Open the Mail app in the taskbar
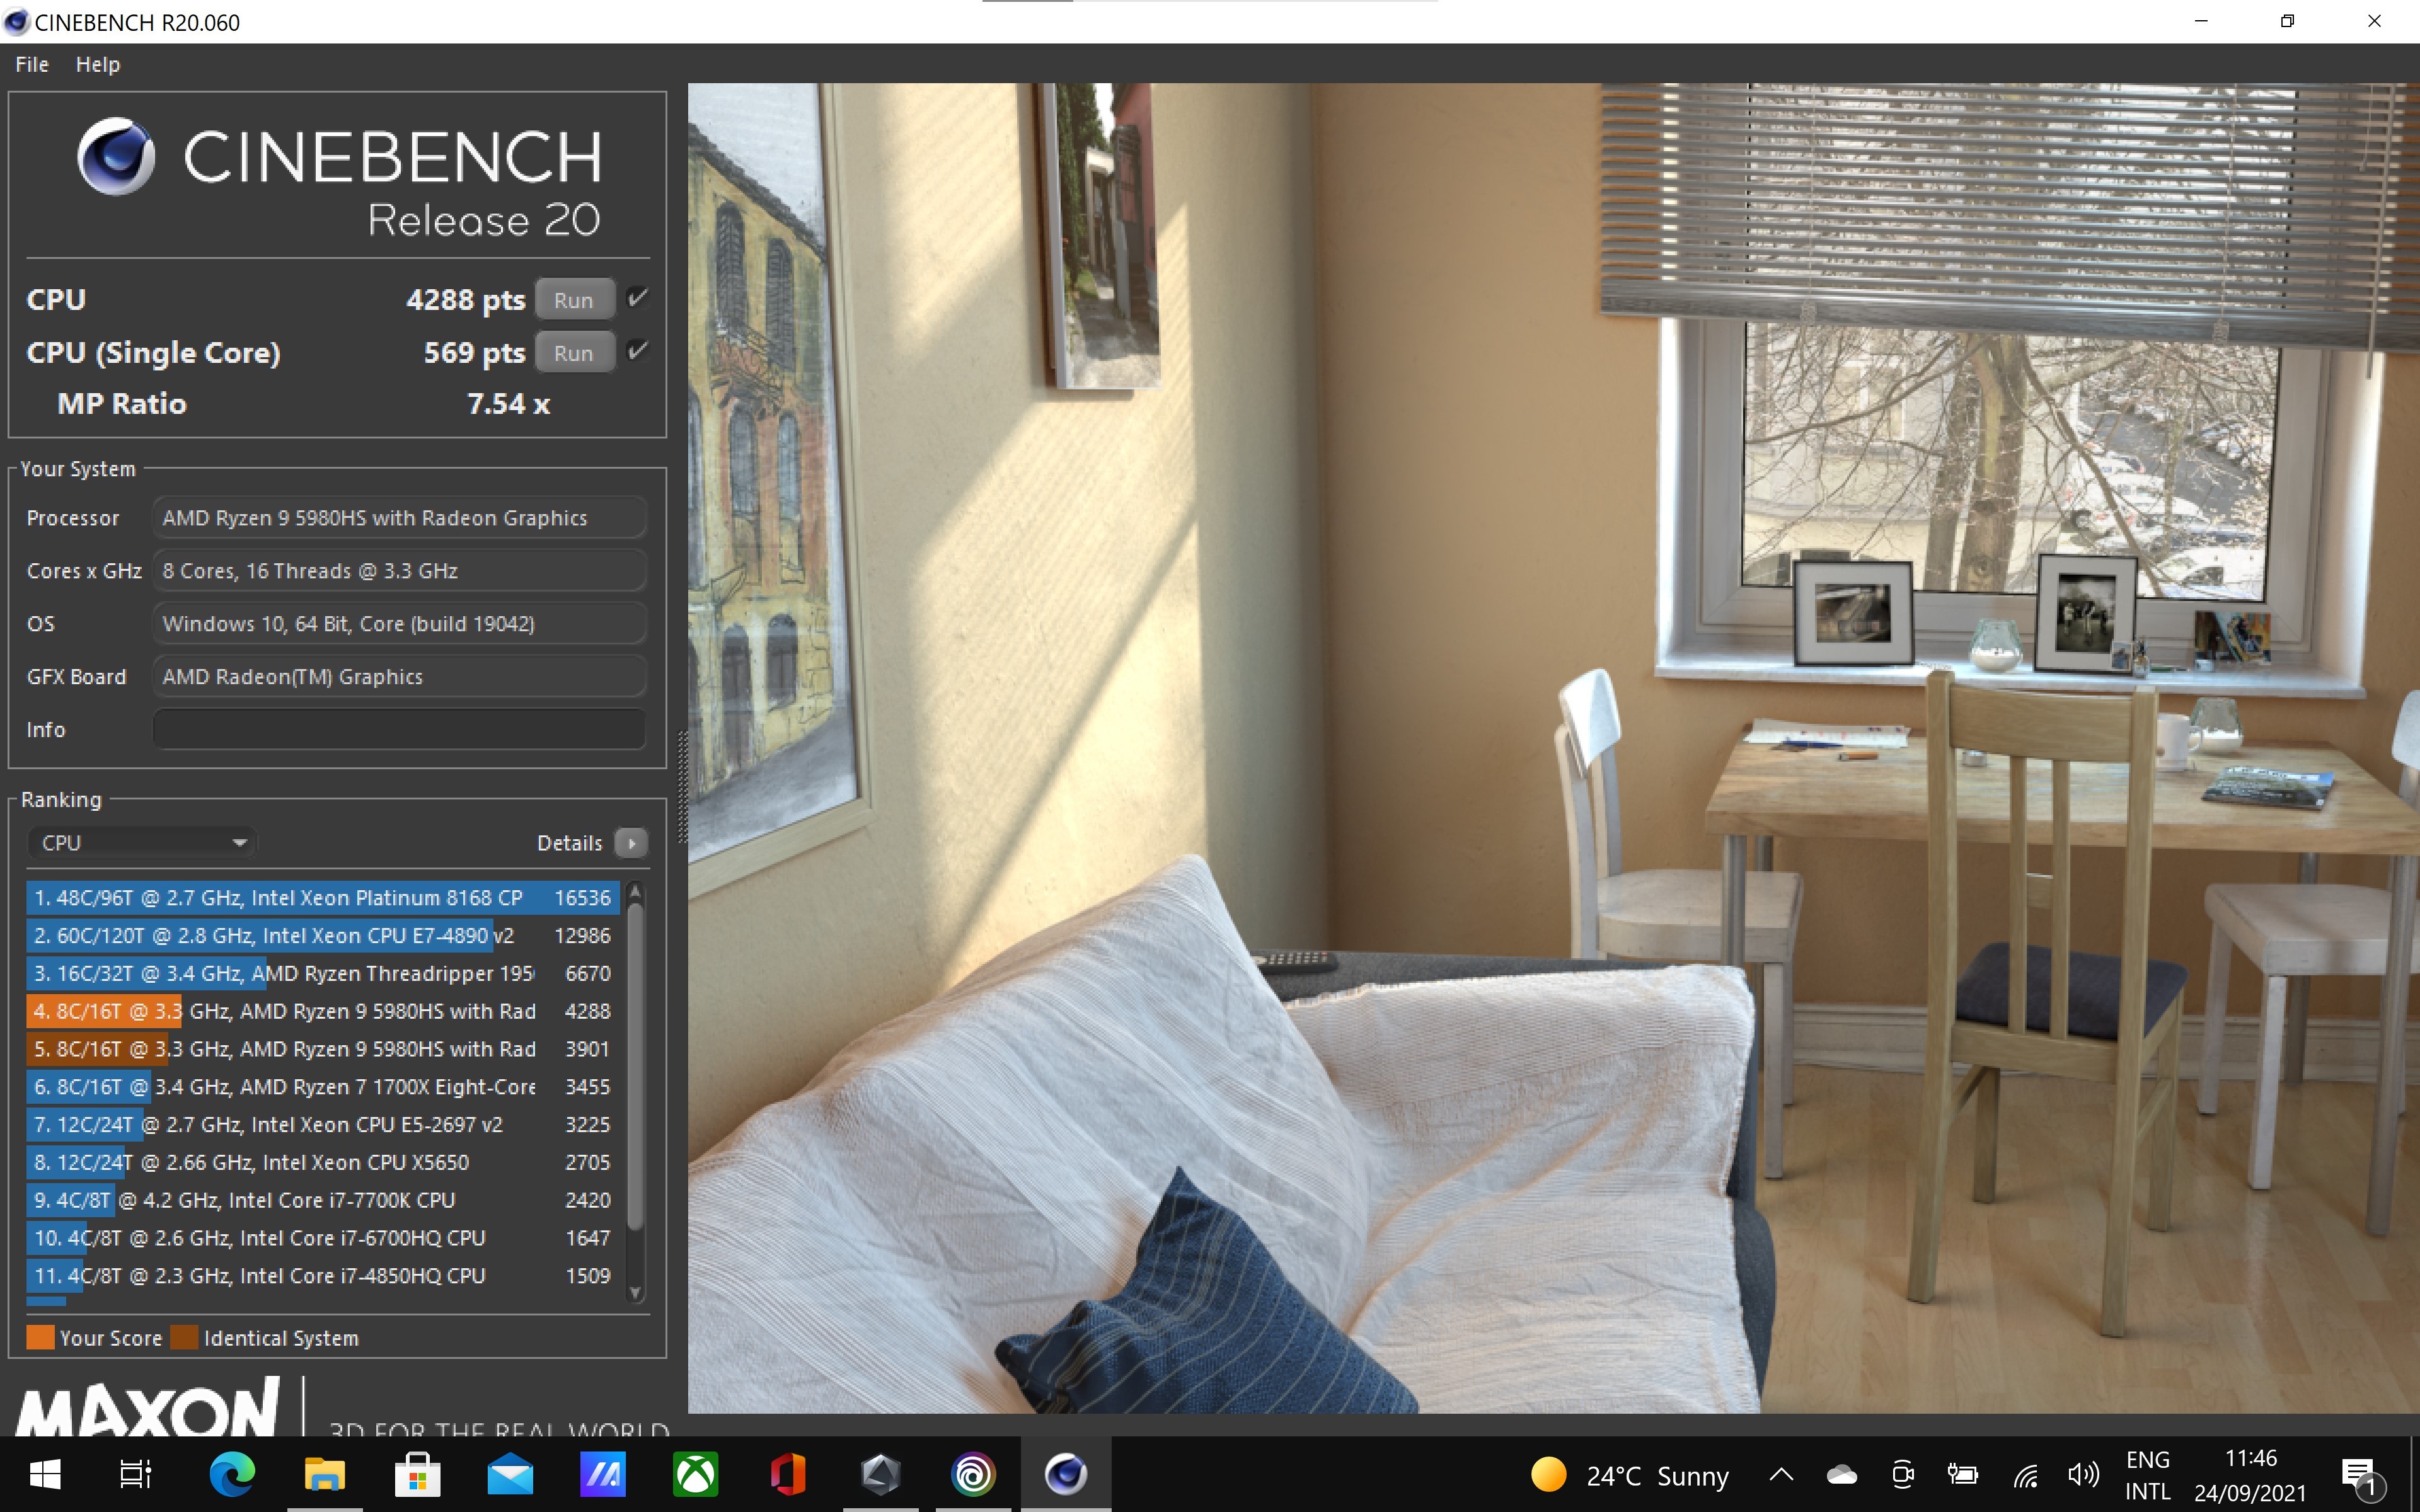The image size is (2420, 1512). (x=510, y=1474)
